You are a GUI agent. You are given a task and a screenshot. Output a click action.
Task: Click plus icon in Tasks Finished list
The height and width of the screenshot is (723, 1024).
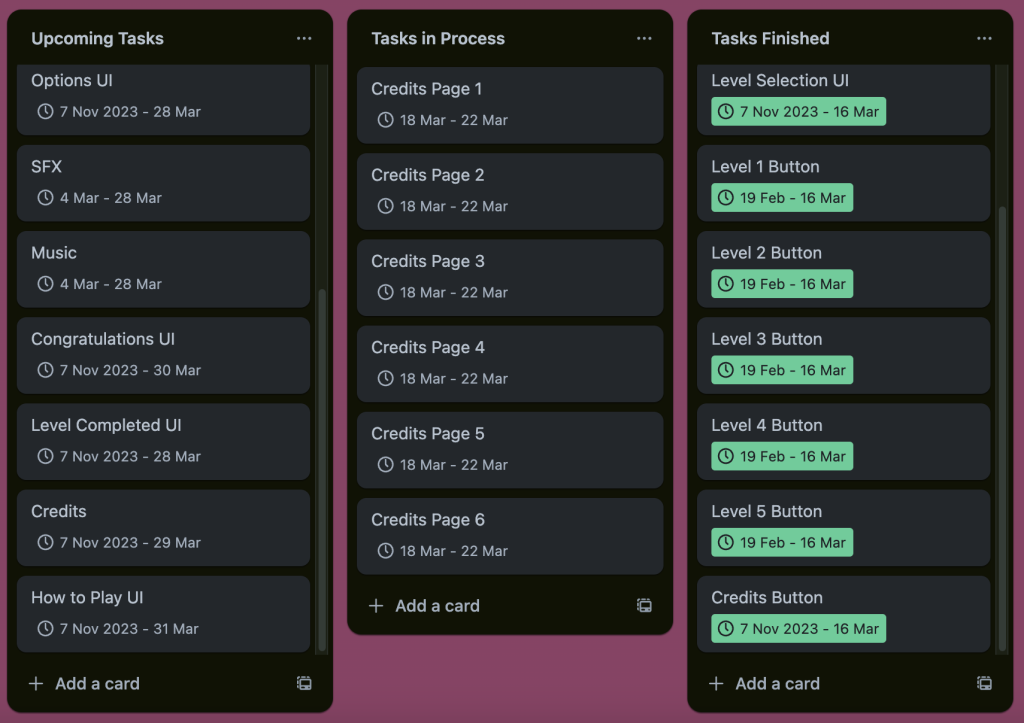716,684
